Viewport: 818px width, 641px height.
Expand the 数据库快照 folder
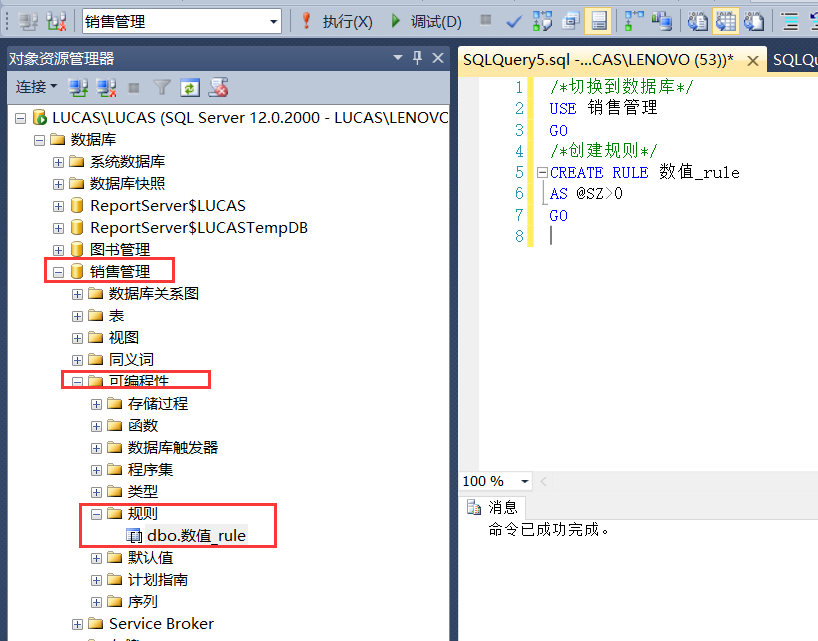pos(58,184)
